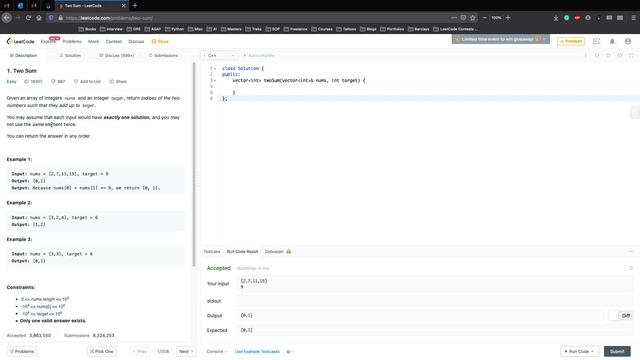Go to Next problem
The image size is (640, 360).
tap(186, 351)
